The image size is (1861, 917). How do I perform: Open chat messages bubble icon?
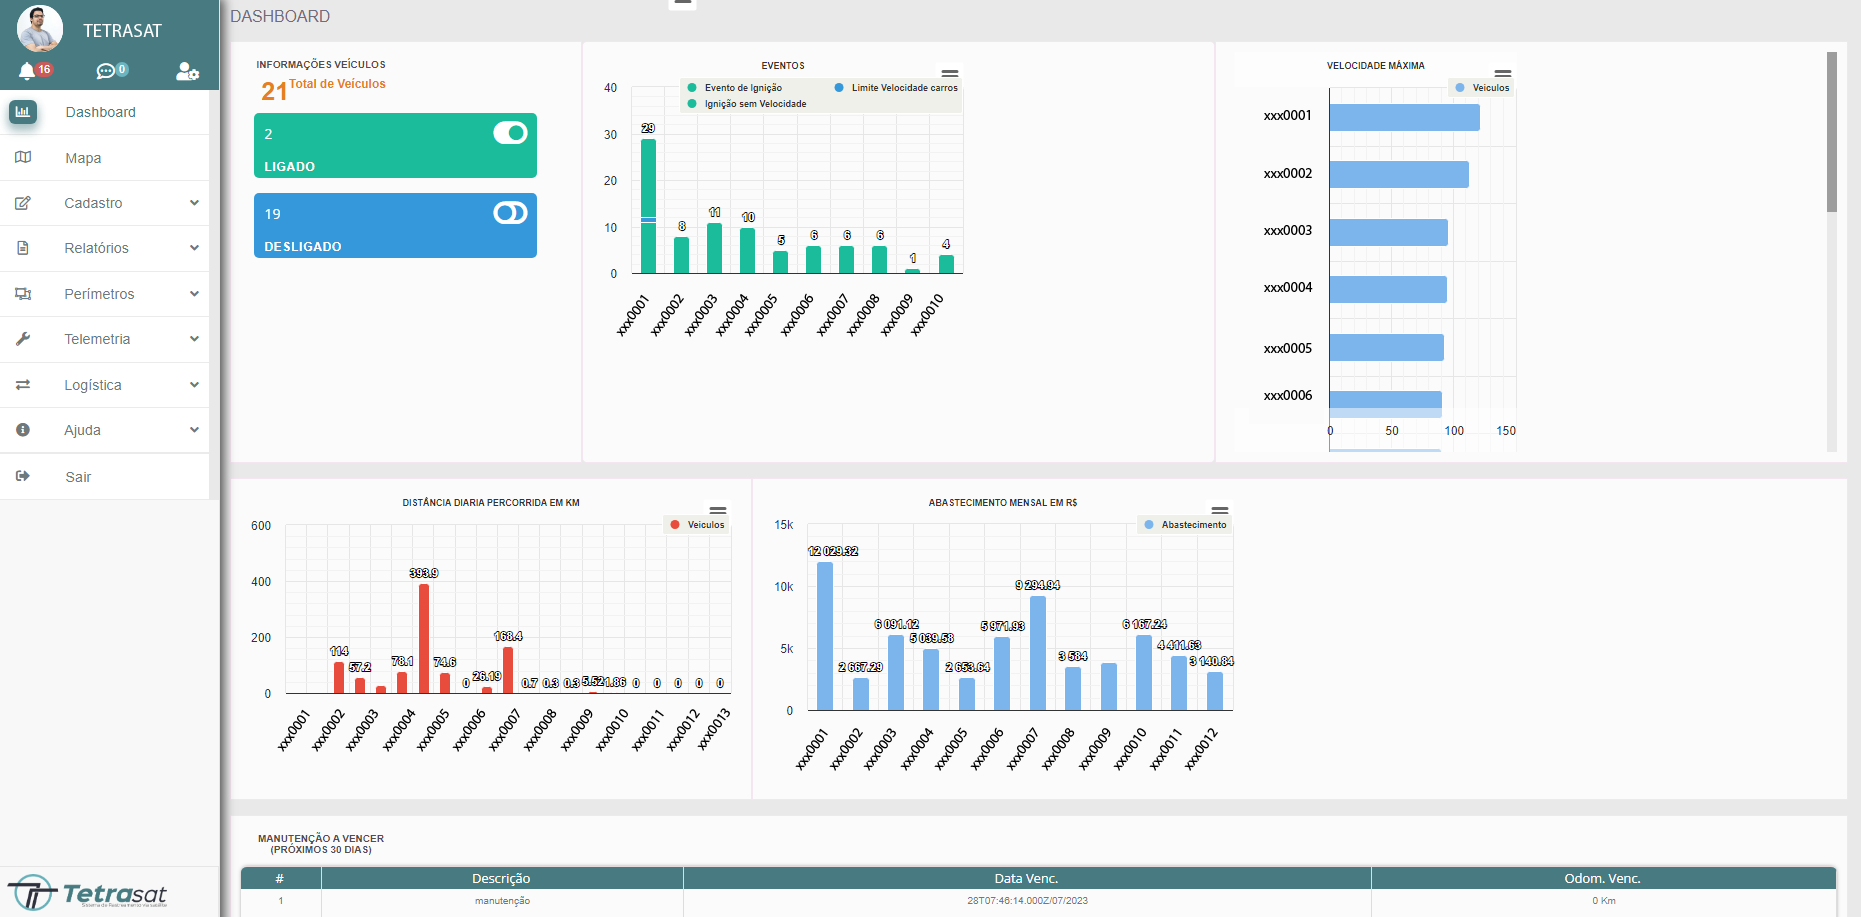(106, 71)
